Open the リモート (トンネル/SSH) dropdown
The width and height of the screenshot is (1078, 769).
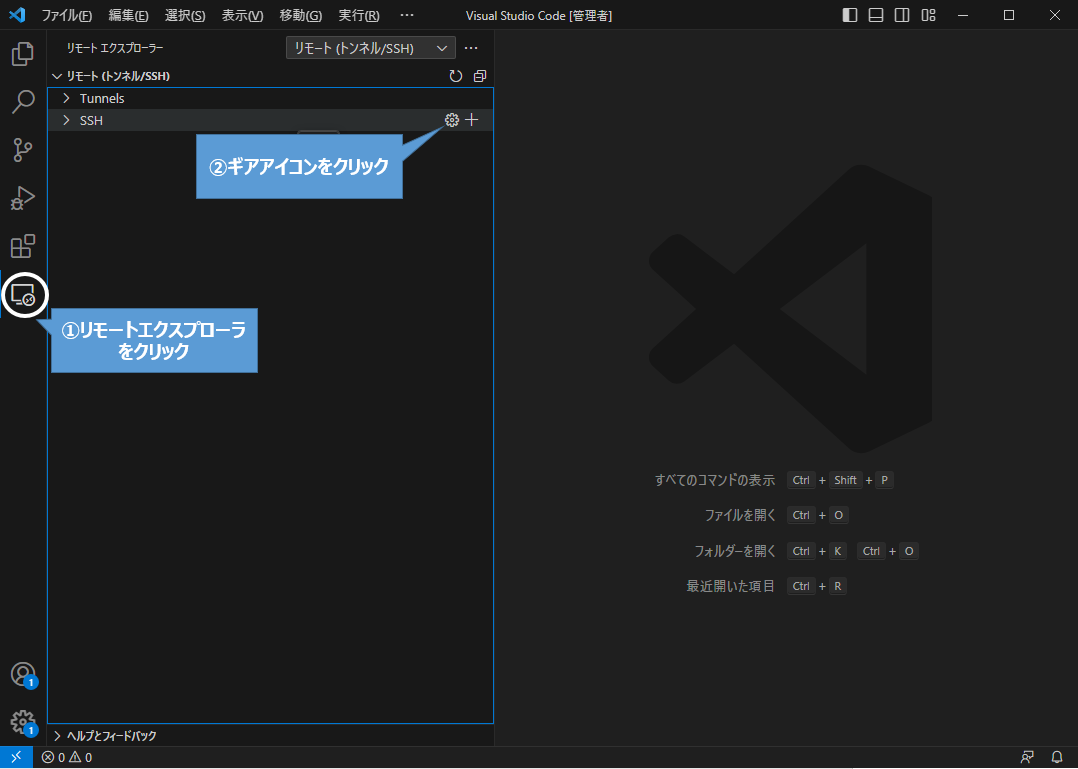pos(370,47)
